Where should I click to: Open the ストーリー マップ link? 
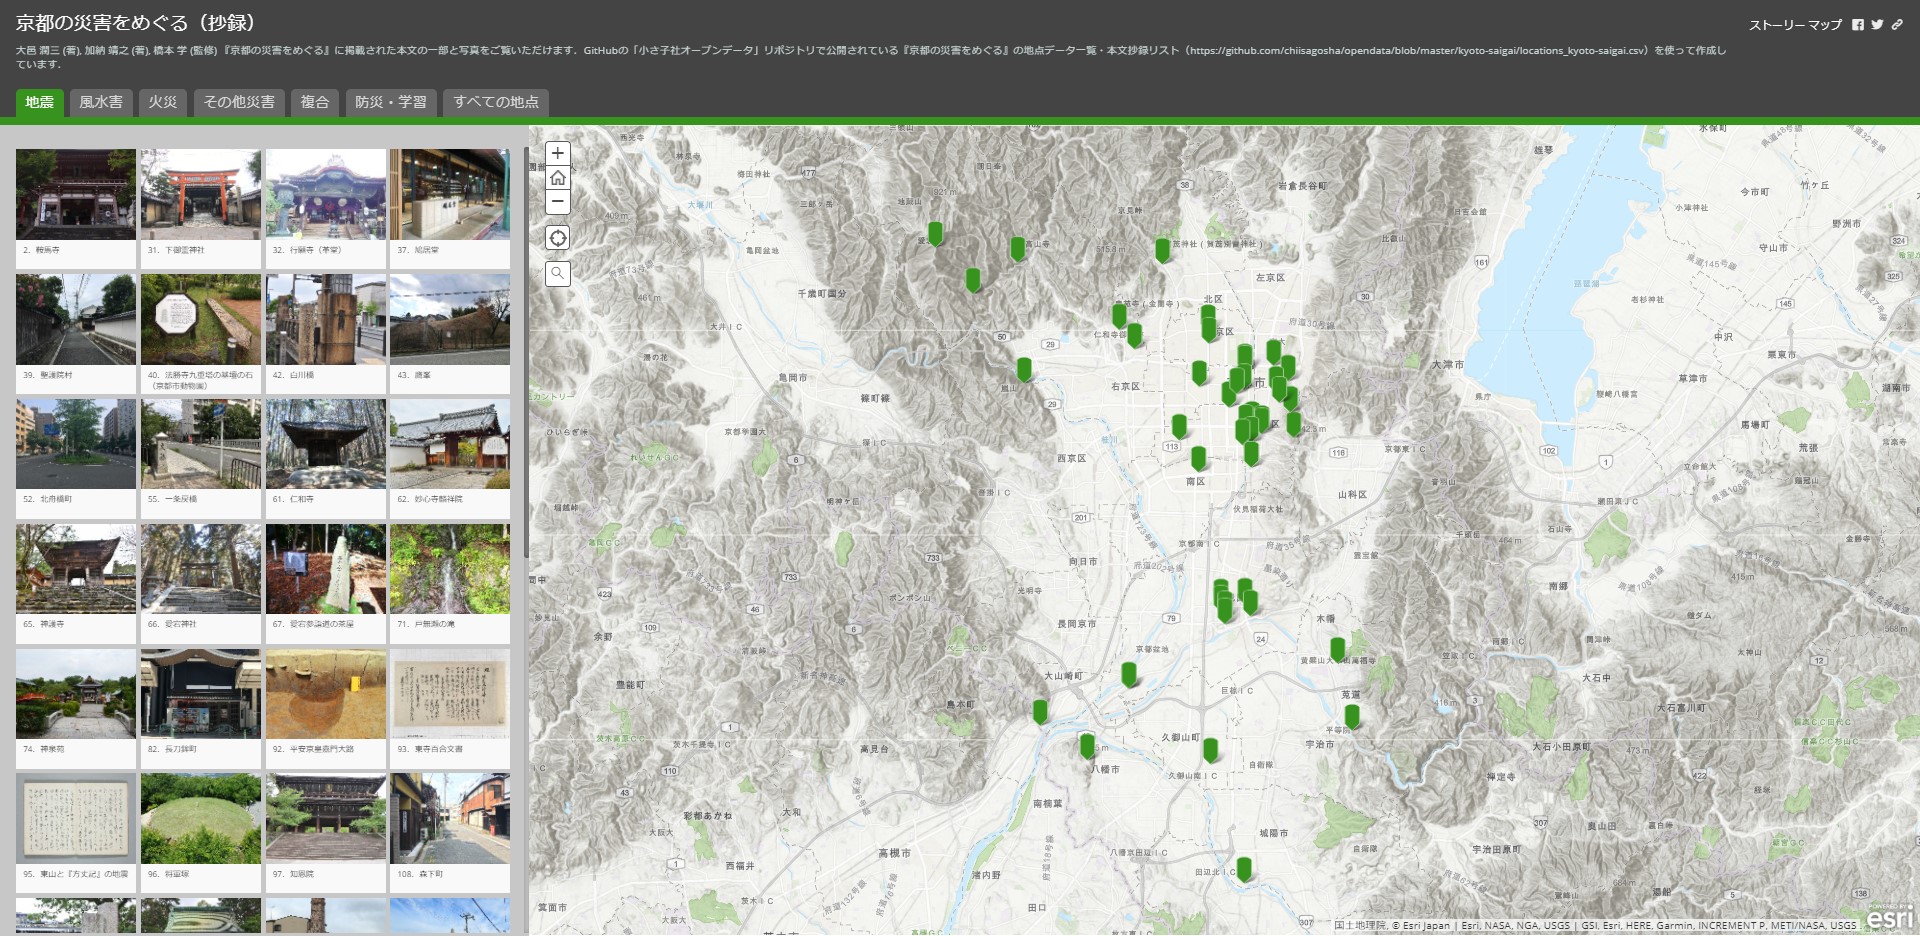[1795, 25]
